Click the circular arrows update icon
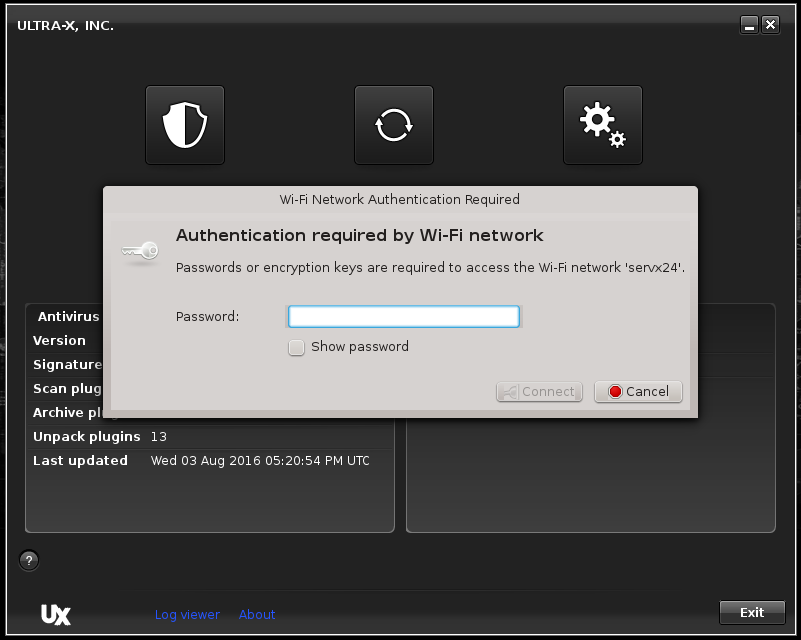The width and height of the screenshot is (801, 640). pyautogui.click(x=394, y=125)
